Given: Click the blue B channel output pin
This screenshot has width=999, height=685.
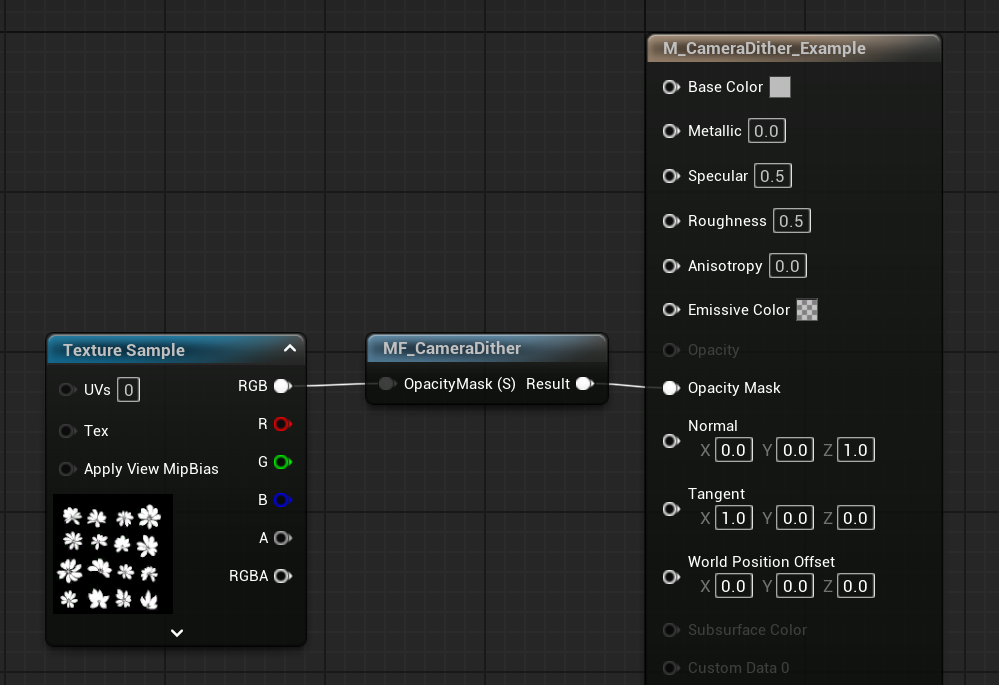Looking at the screenshot, I should click(x=282, y=500).
